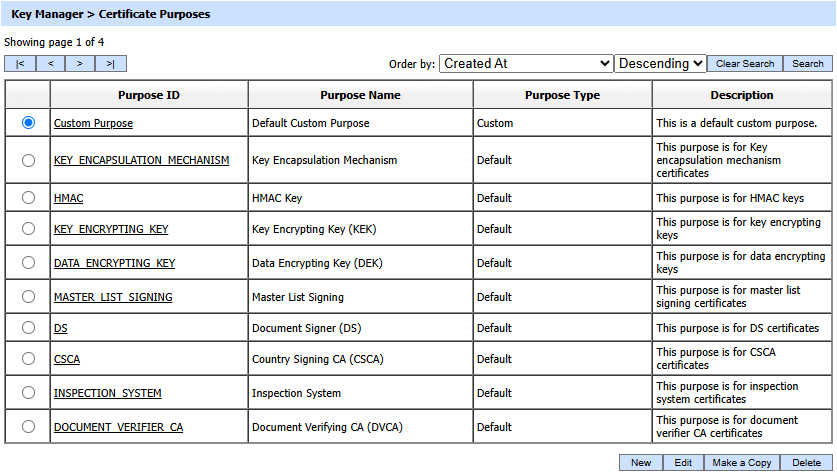The image size is (837, 475).
Task: Open the DOCUMENT_VERIFIER_CA link
Action: pos(118,427)
